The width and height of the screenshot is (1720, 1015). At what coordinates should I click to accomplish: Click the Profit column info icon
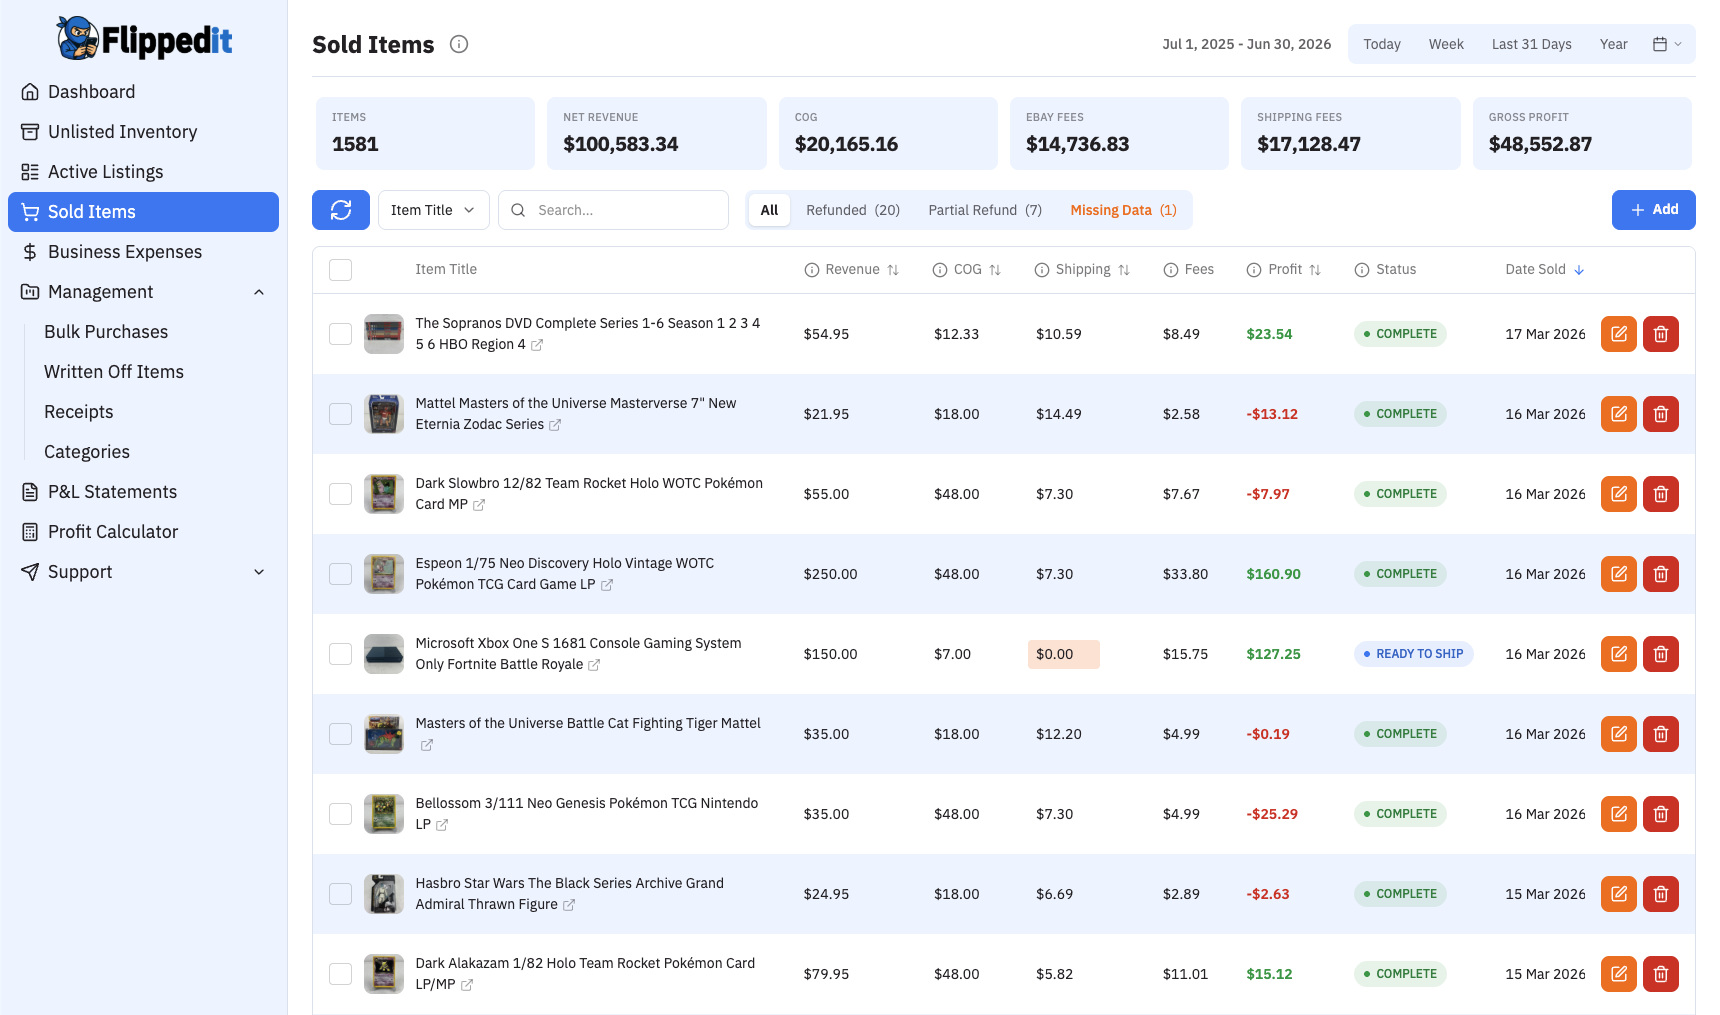click(x=1253, y=269)
